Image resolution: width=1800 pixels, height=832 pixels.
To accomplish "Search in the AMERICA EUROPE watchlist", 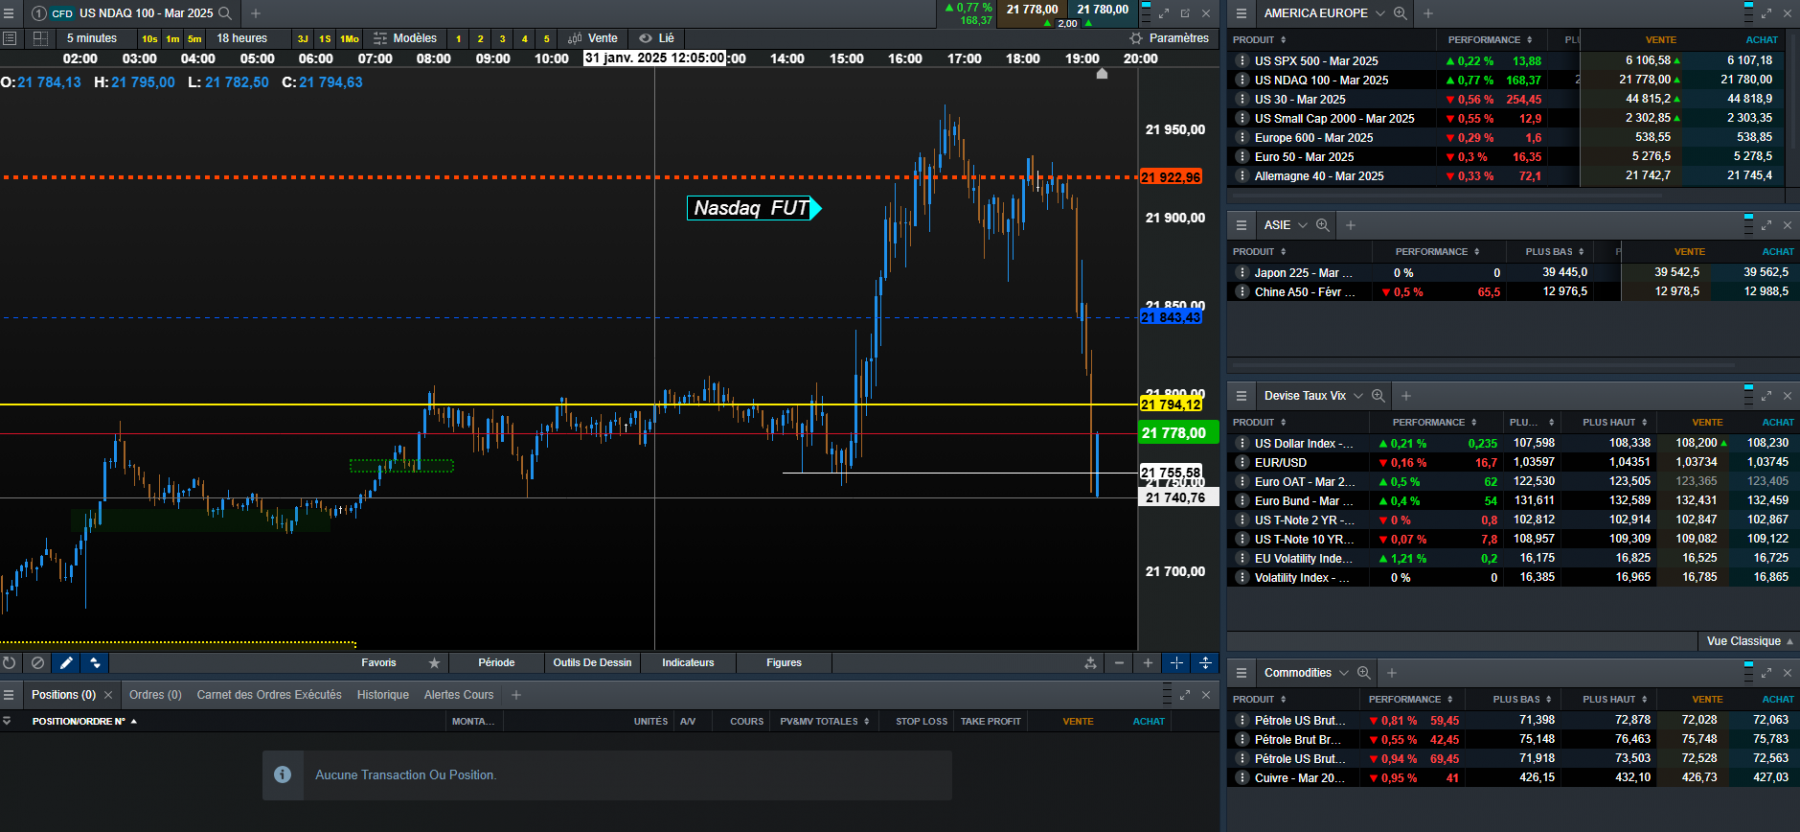I will pos(1400,13).
